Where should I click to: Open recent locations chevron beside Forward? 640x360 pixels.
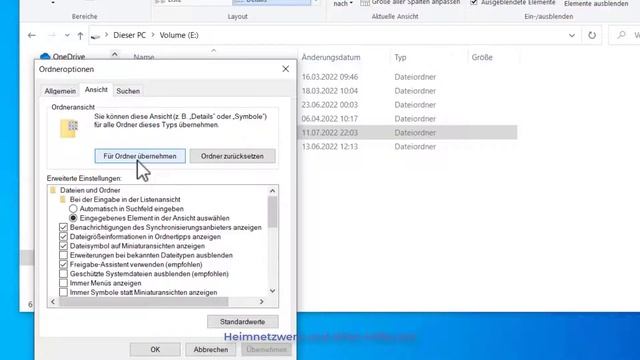67,36
